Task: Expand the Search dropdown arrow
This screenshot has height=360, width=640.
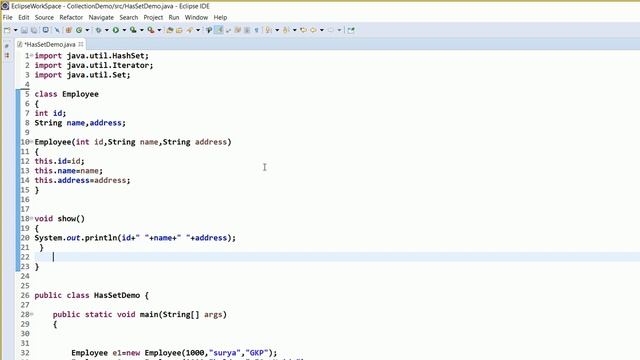Action: (x=198, y=30)
